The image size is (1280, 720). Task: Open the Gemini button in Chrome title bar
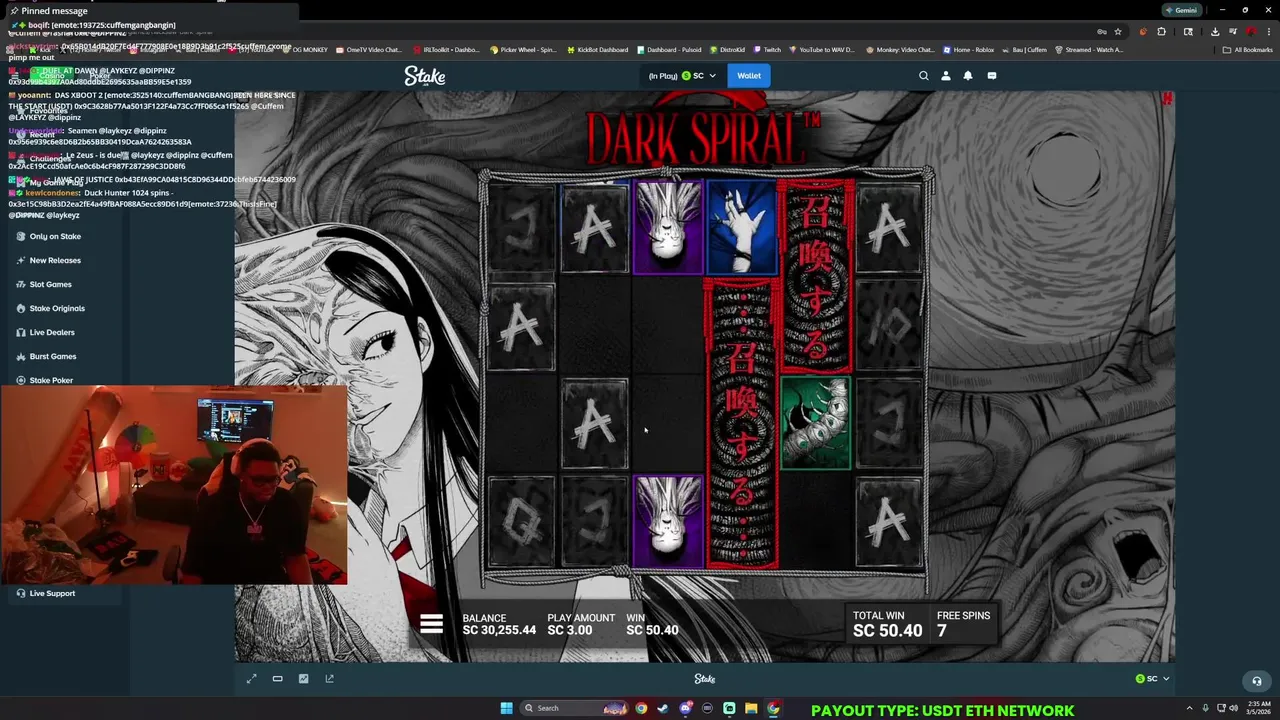[1181, 10]
